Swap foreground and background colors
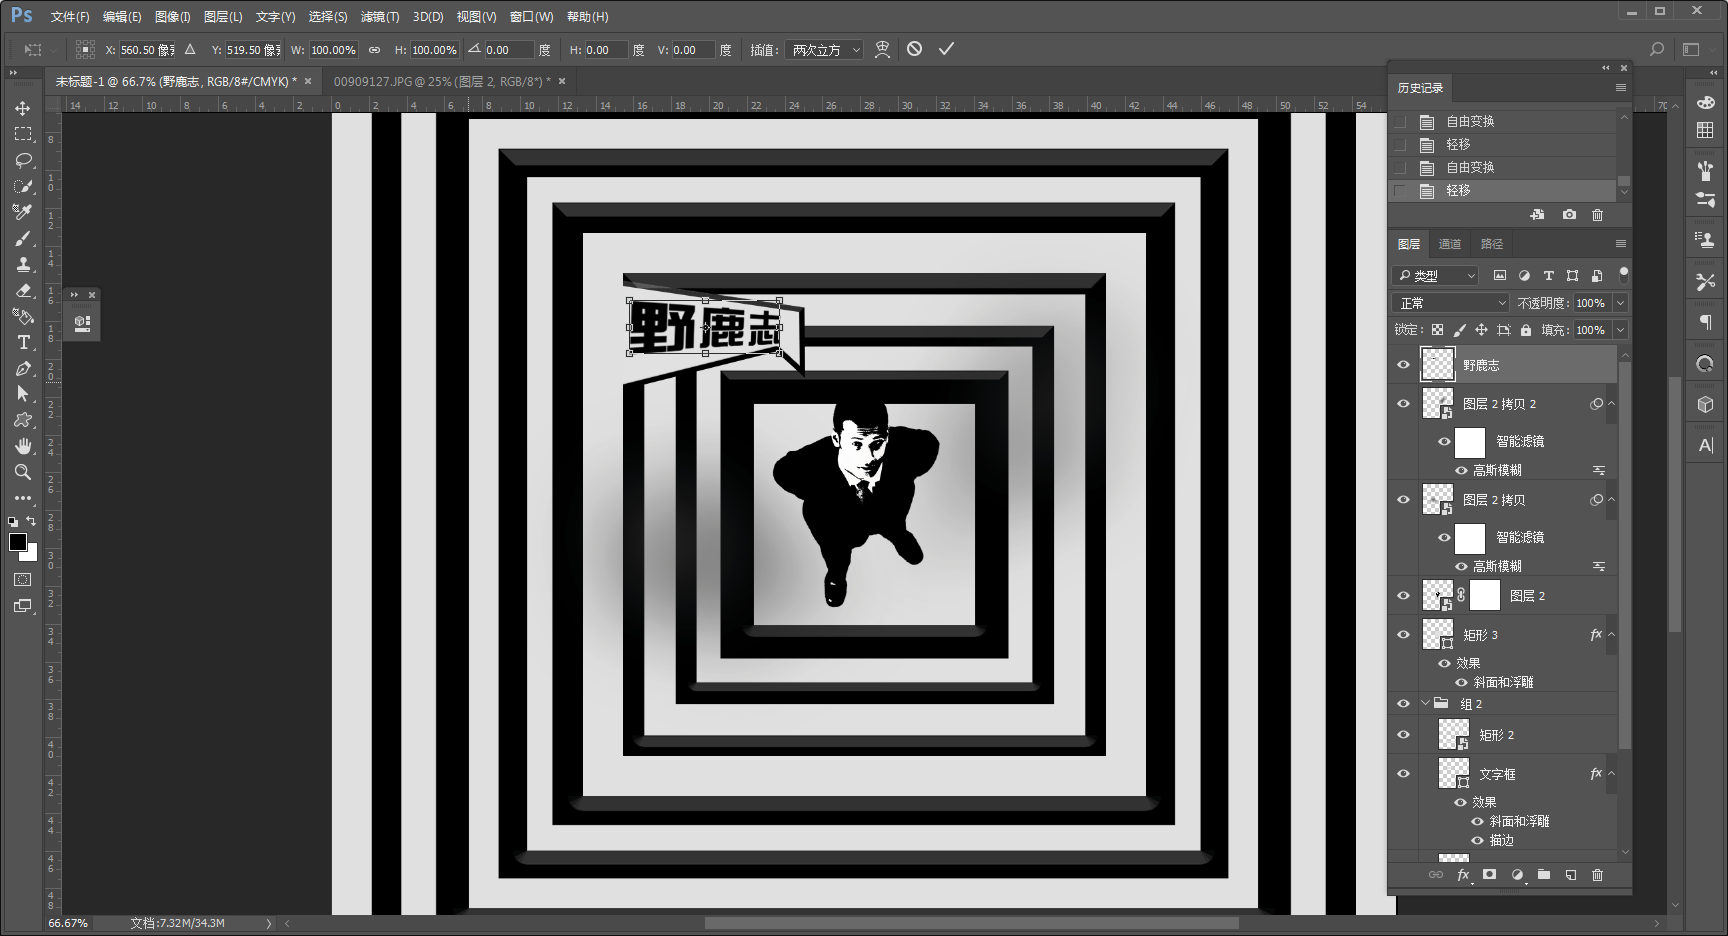This screenshot has width=1728, height=936. (31, 522)
